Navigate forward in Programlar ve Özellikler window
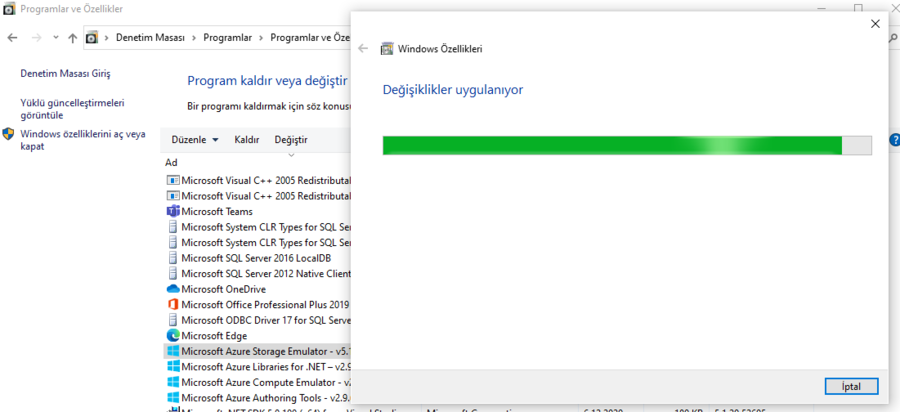Viewport: 900px width, 412px height. click(x=36, y=38)
